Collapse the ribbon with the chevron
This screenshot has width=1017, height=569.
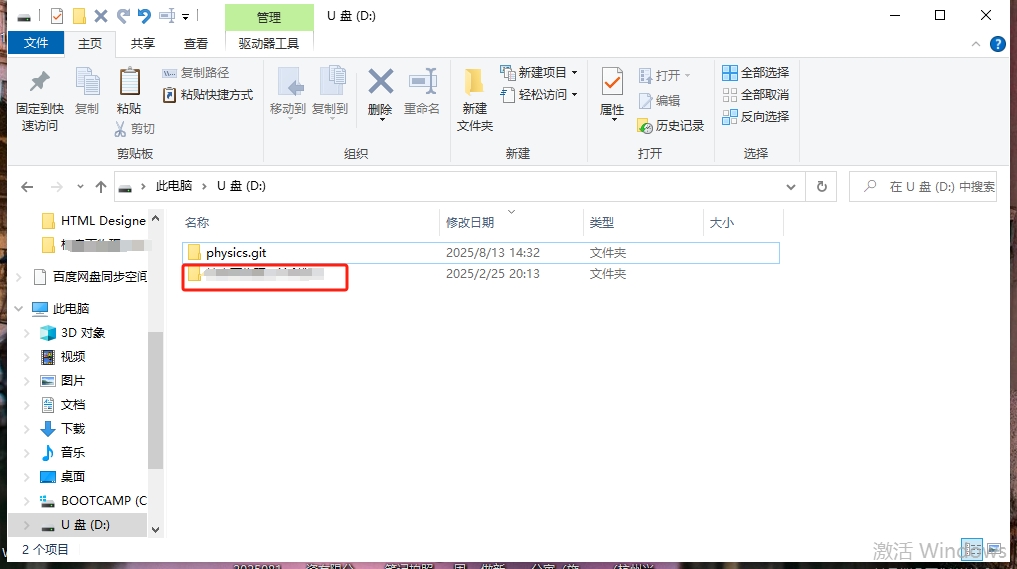975,44
